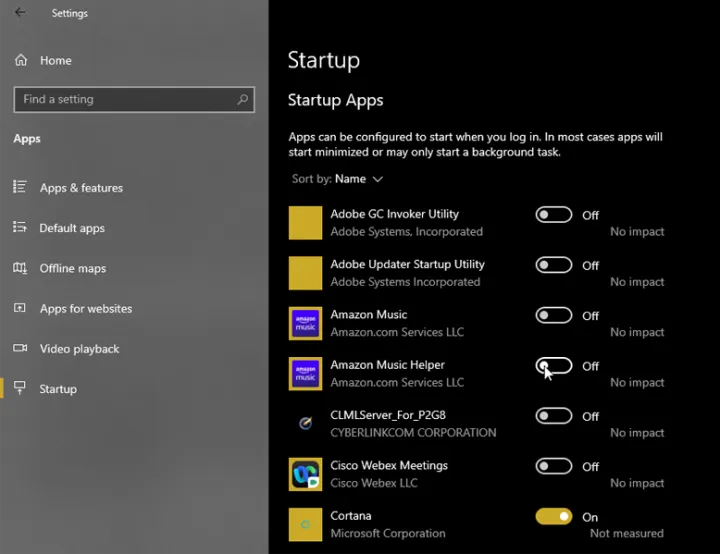This screenshot has height=554, width=720.
Task: Click the Home icon in sidebar
Action: [x=21, y=60]
